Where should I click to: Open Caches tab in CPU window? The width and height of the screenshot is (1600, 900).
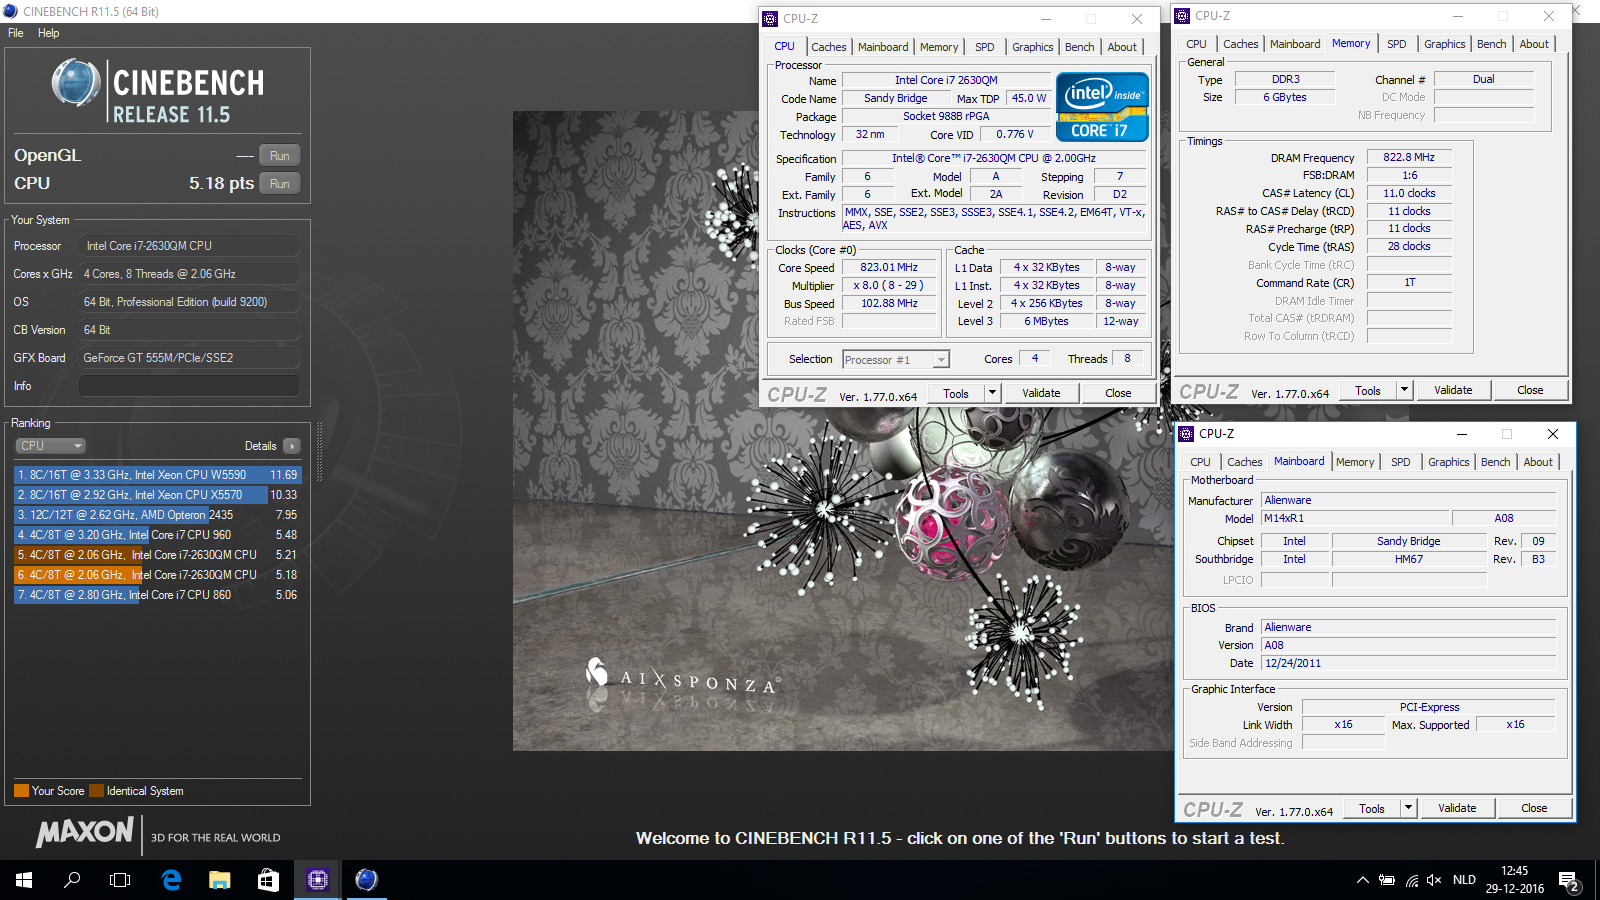click(x=829, y=47)
